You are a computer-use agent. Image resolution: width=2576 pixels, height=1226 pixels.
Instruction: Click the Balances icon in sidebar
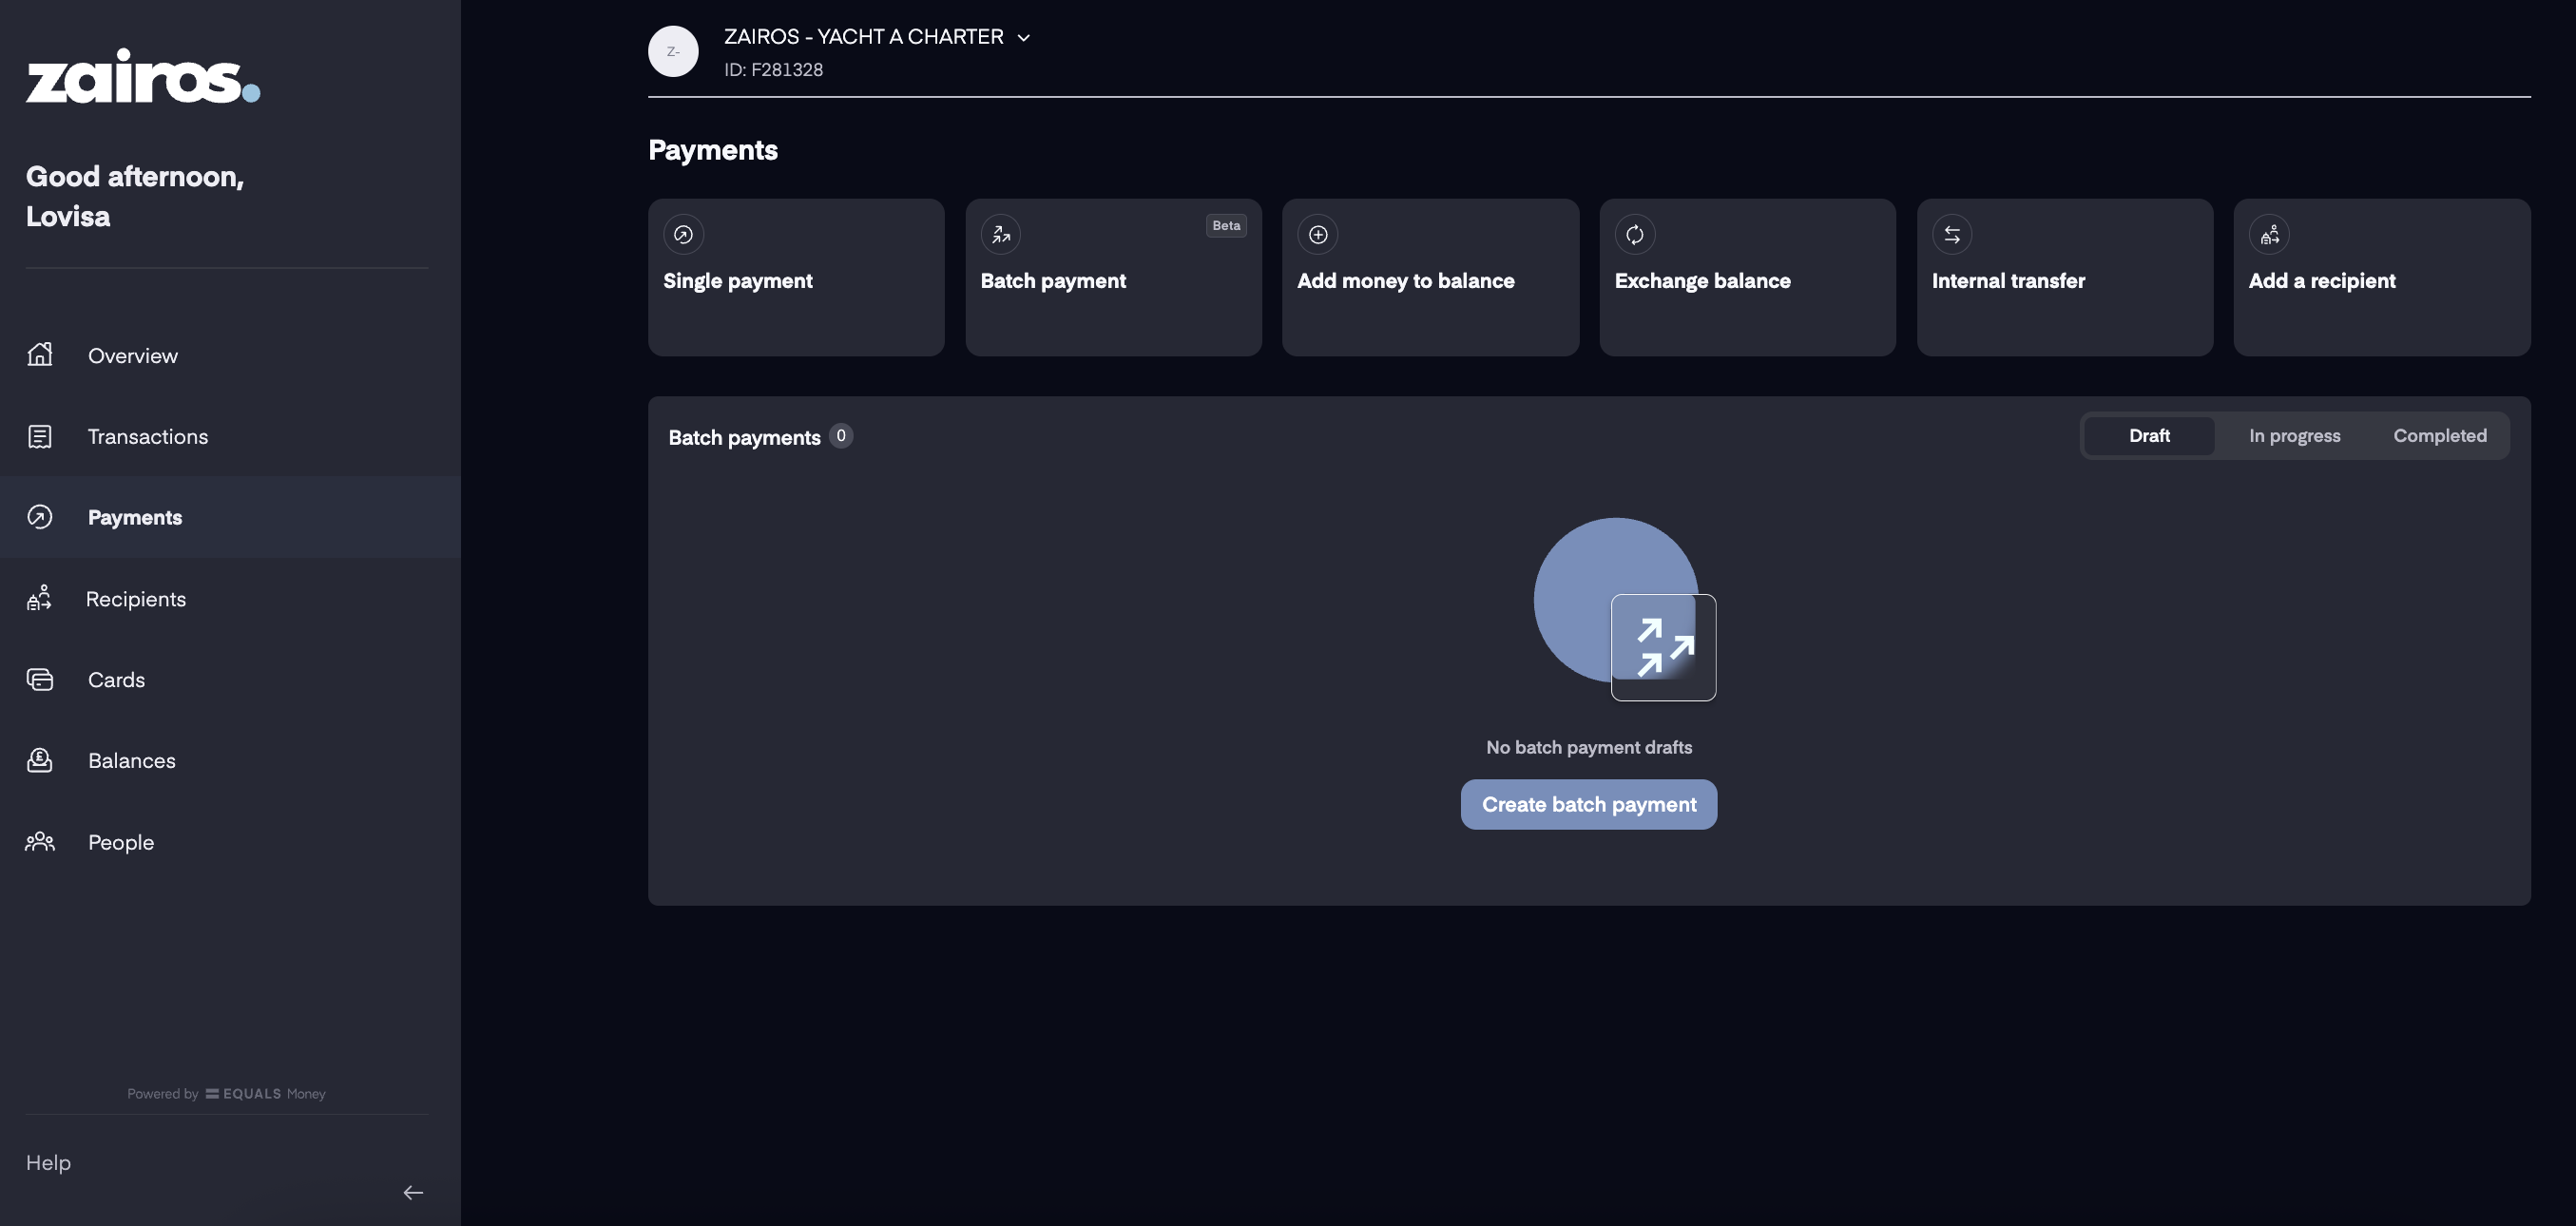click(x=40, y=760)
